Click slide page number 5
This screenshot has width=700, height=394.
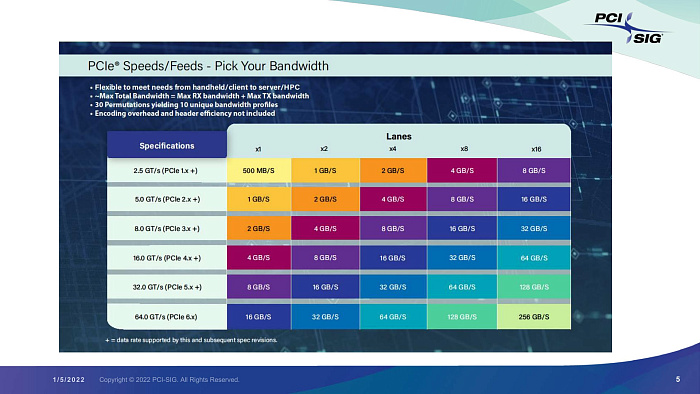(x=678, y=379)
